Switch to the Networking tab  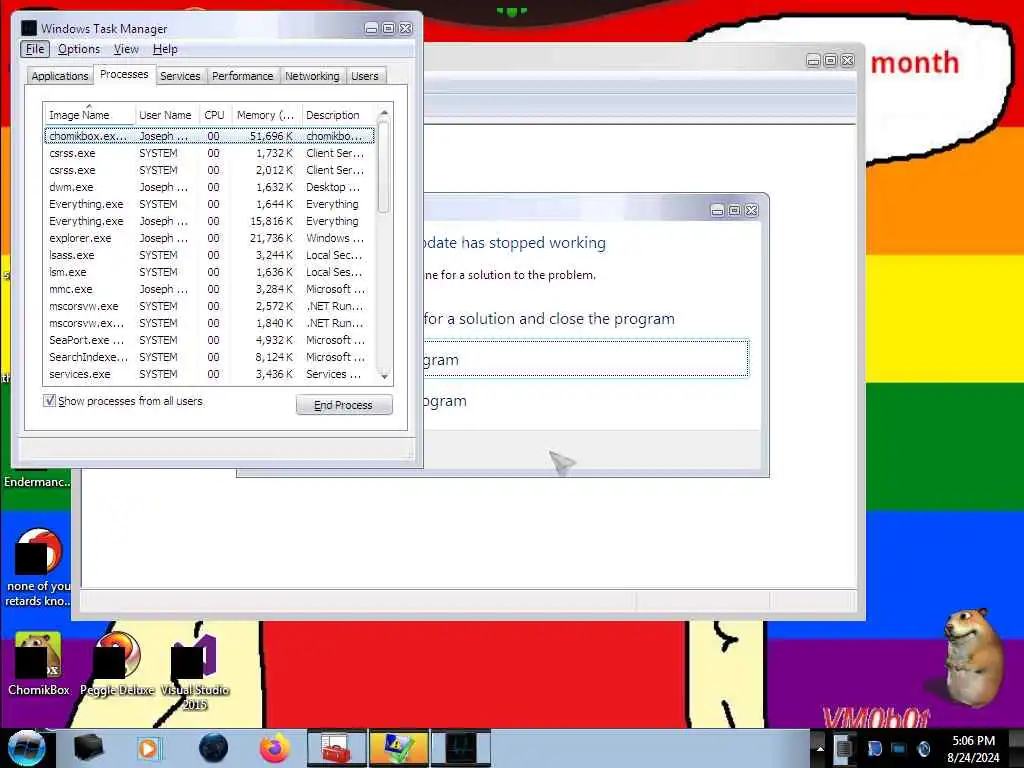pos(312,76)
